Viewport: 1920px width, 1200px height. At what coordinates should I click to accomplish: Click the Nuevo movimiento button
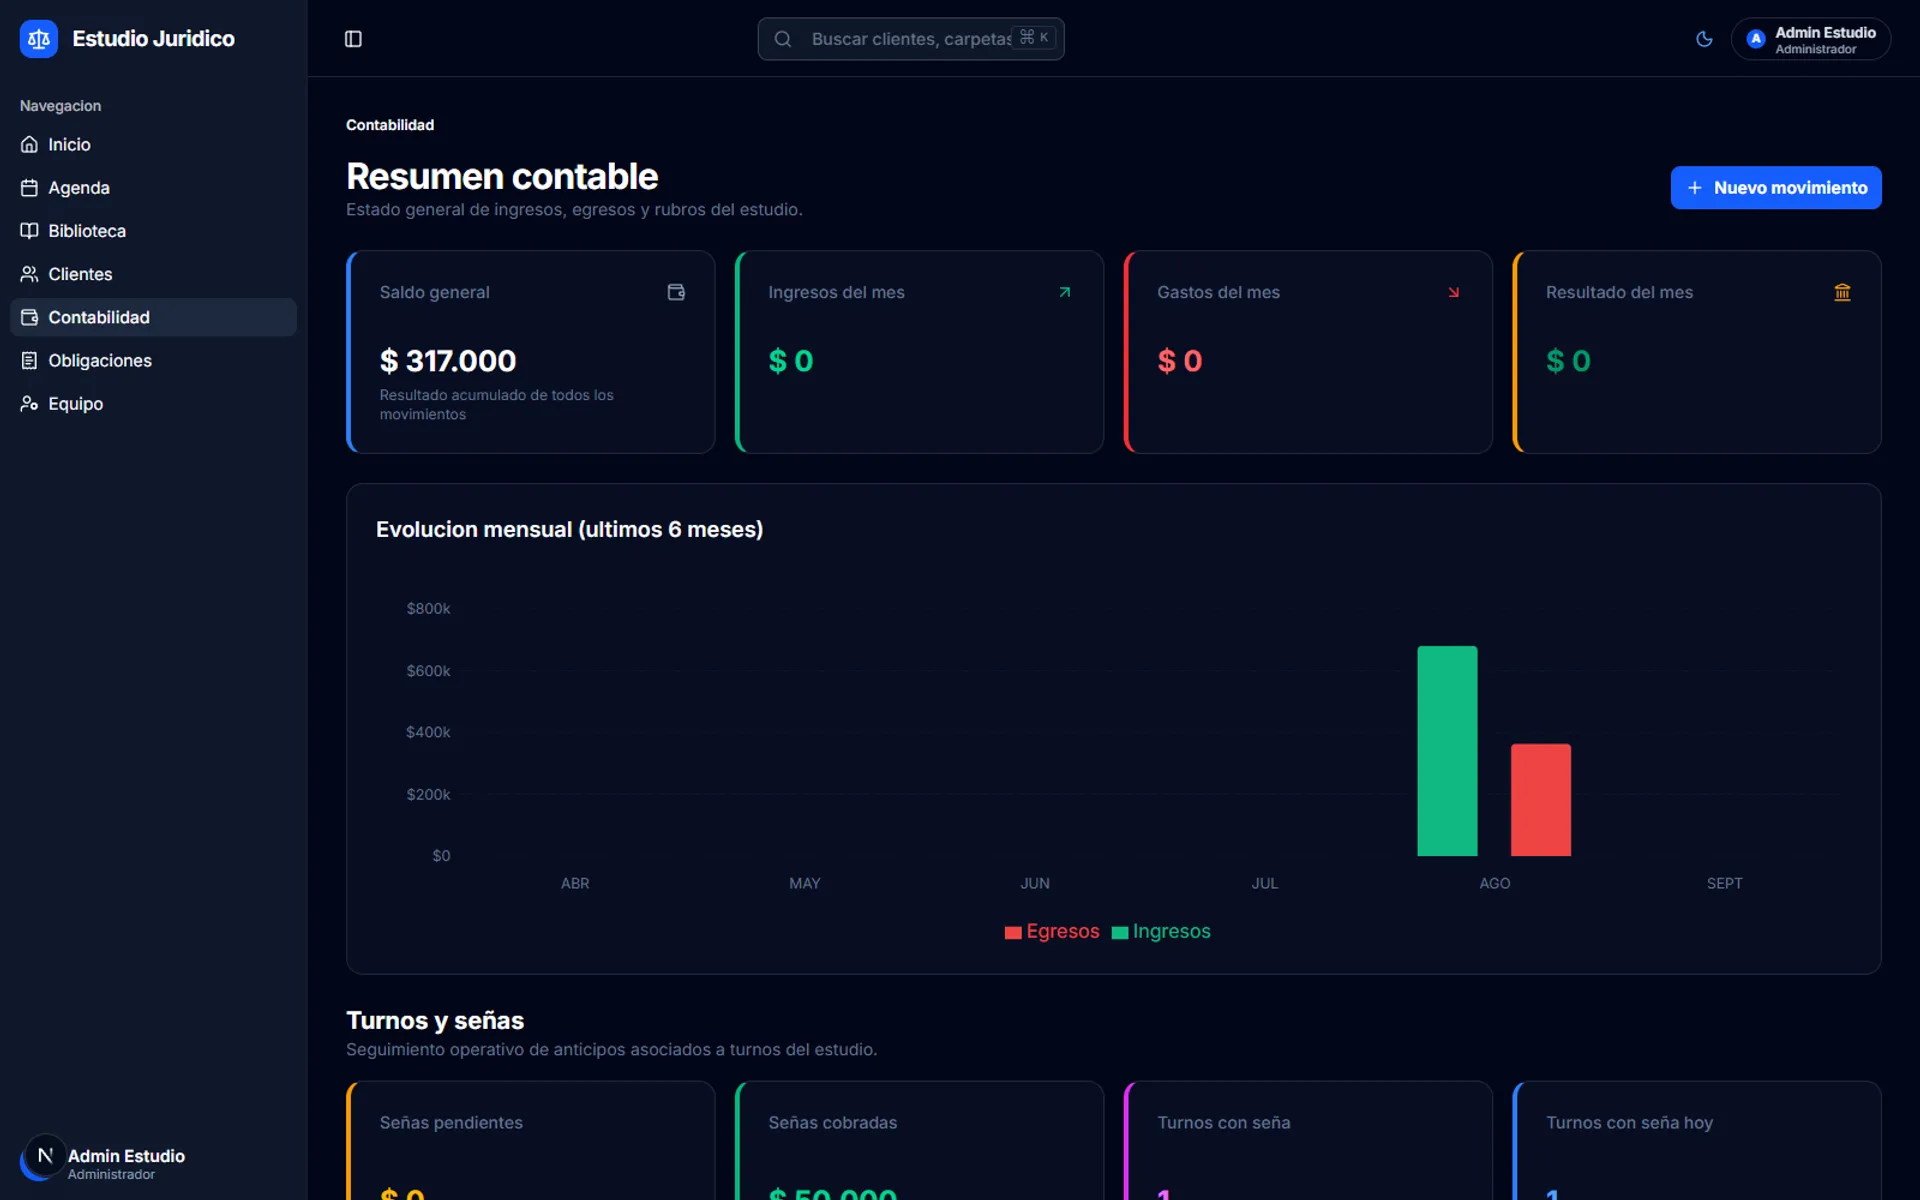click(x=1775, y=188)
